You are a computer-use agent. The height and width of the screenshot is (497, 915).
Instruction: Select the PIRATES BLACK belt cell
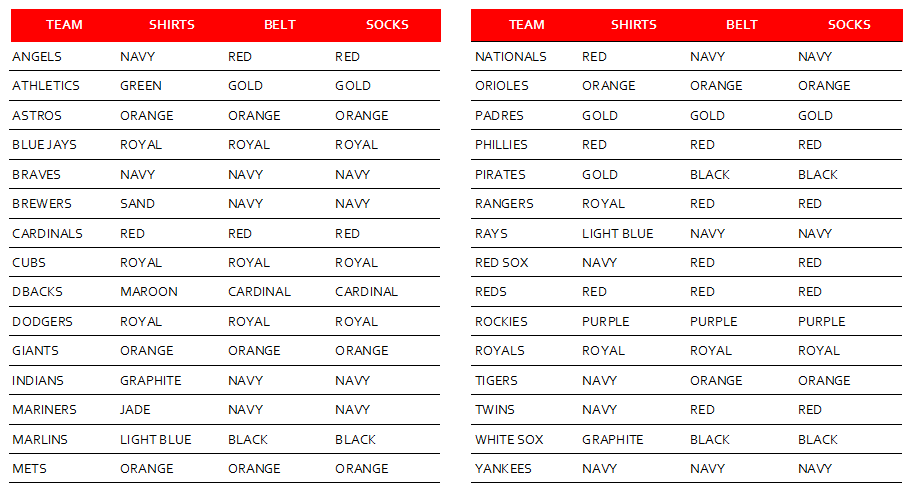(x=710, y=175)
